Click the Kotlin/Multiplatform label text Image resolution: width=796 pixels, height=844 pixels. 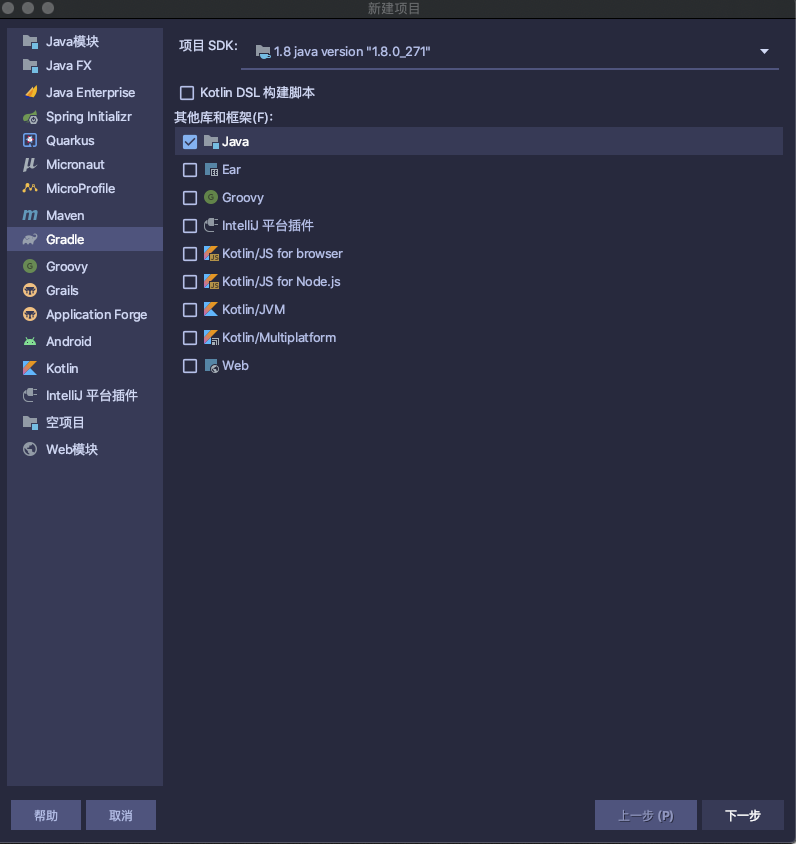(x=279, y=337)
